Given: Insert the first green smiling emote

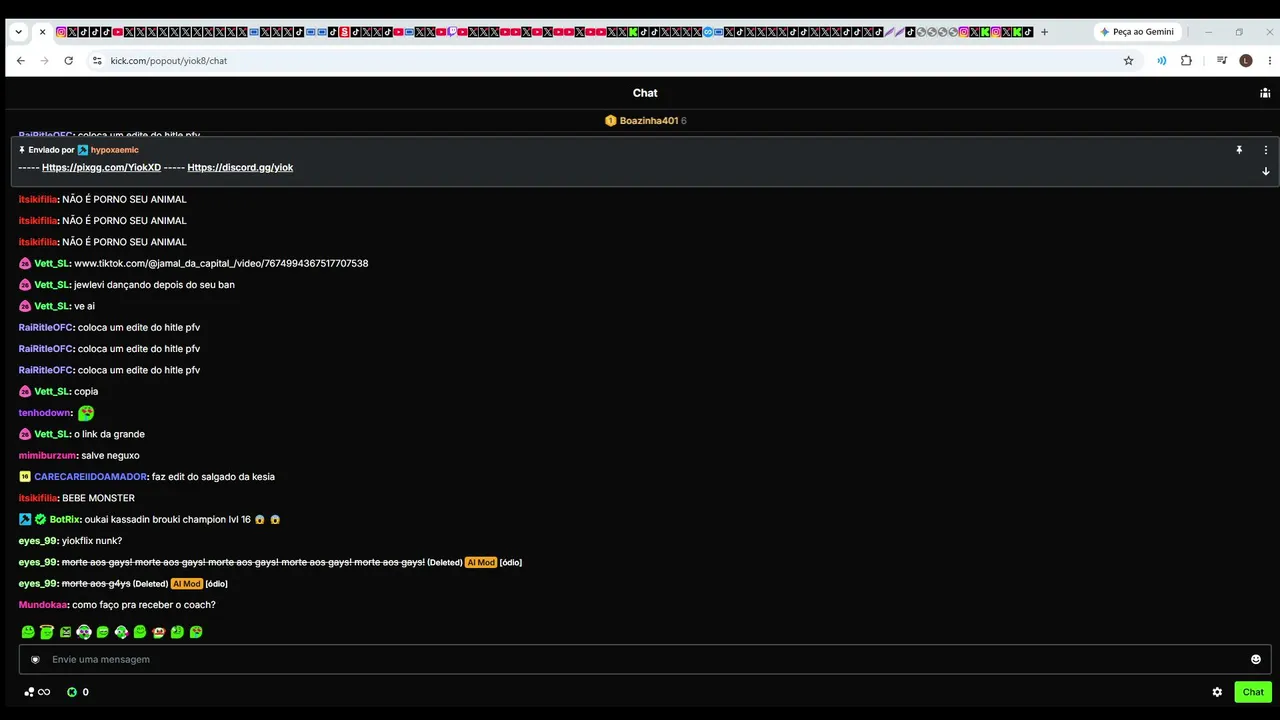Looking at the screenshot, I should [x=28, y=632].
